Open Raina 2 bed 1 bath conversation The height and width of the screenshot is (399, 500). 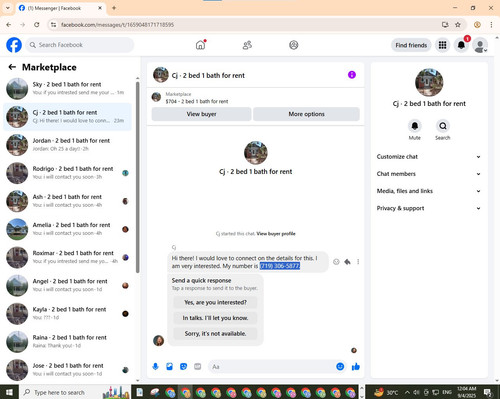pos(67,342)
